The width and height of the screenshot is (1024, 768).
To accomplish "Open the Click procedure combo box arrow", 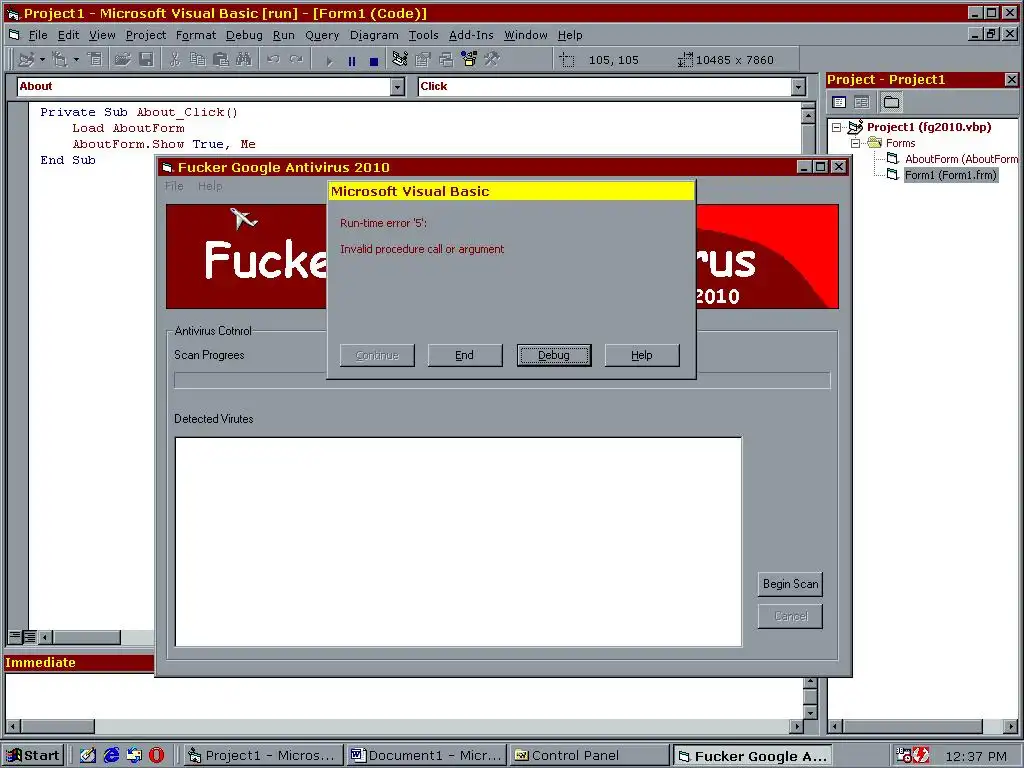I will (x=798, y=86).
